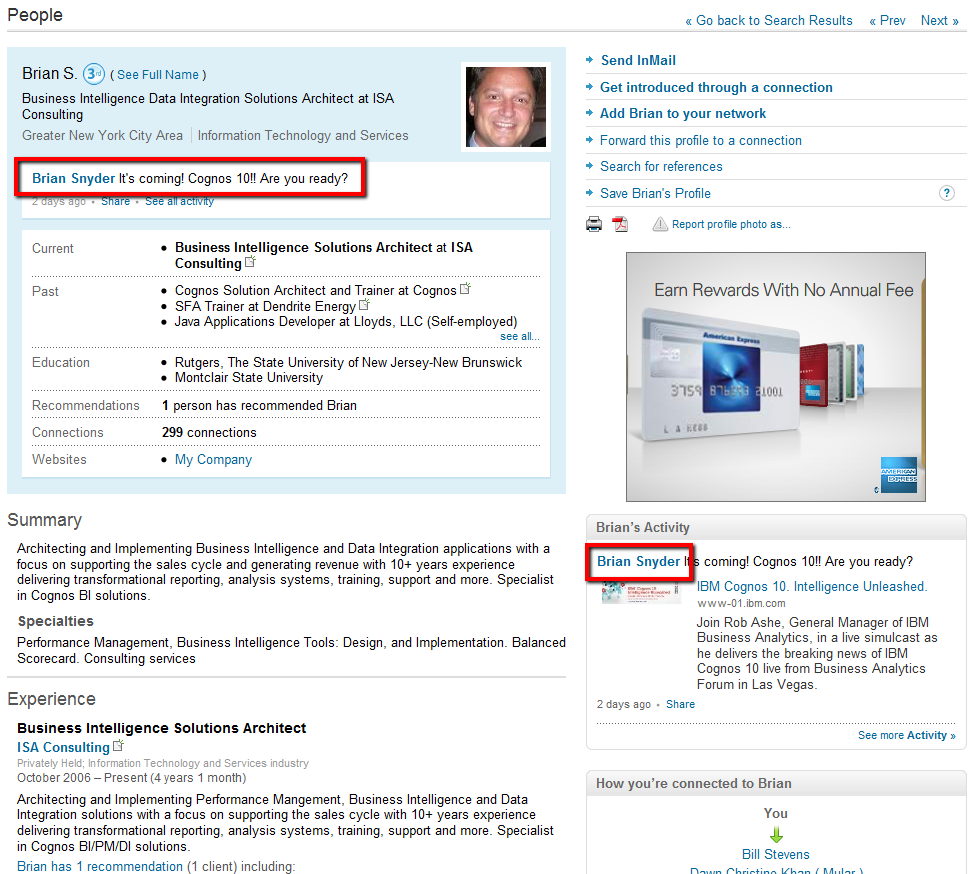The width and height of the screenshot is (971, 874).
Task: Click 'Java Applications Developer at Lloyds' entry
Action: [346, 321]
